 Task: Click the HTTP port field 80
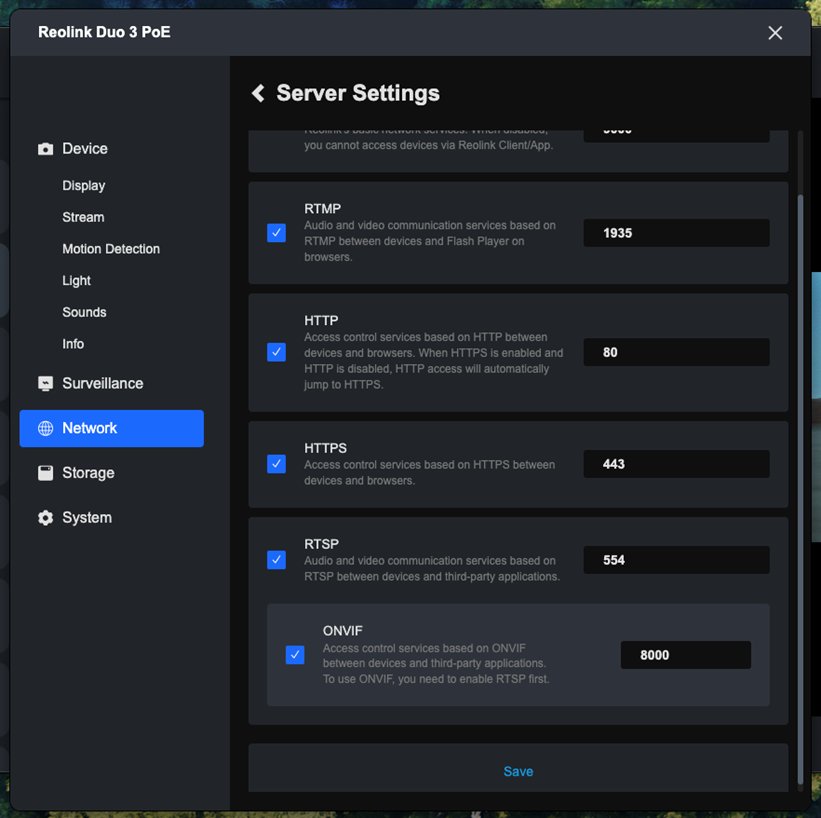pos(676,352)
